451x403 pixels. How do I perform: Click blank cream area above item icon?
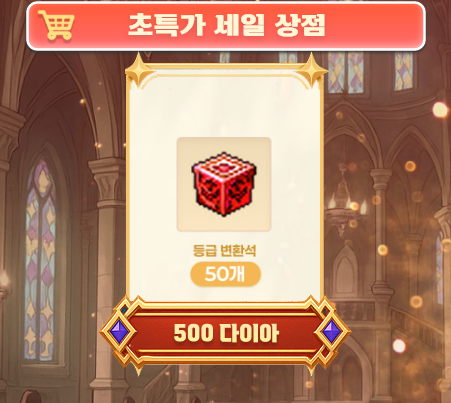223,107
